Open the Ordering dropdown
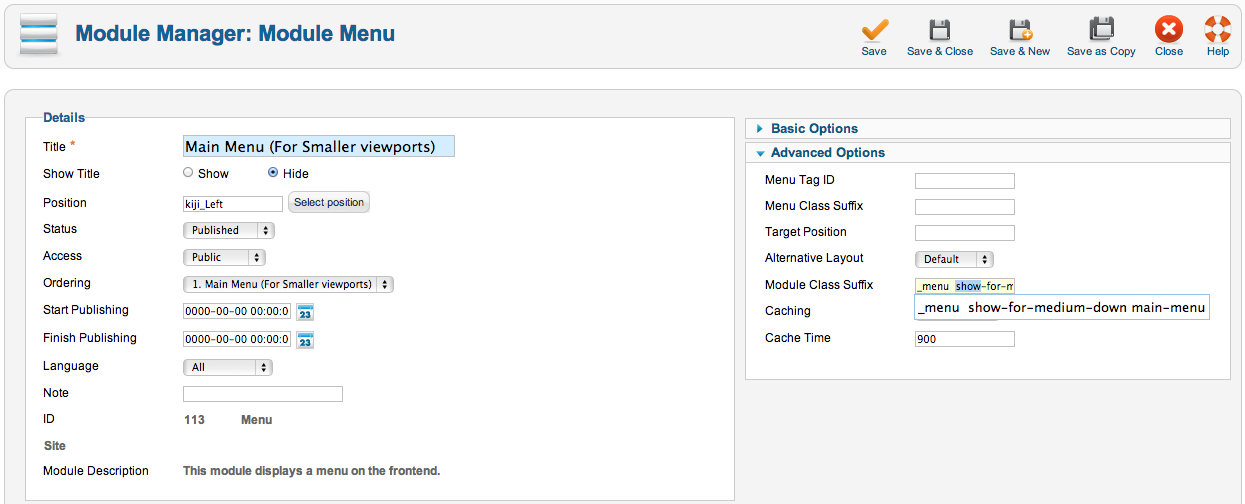The width and height of the screenshot is (1245, 504). click(288, 284)
